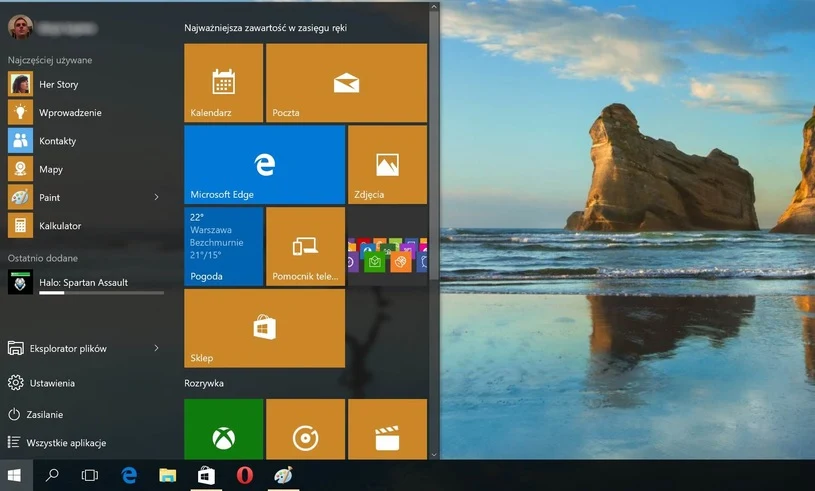Click the Start button on taskbar

pos(15,475)
